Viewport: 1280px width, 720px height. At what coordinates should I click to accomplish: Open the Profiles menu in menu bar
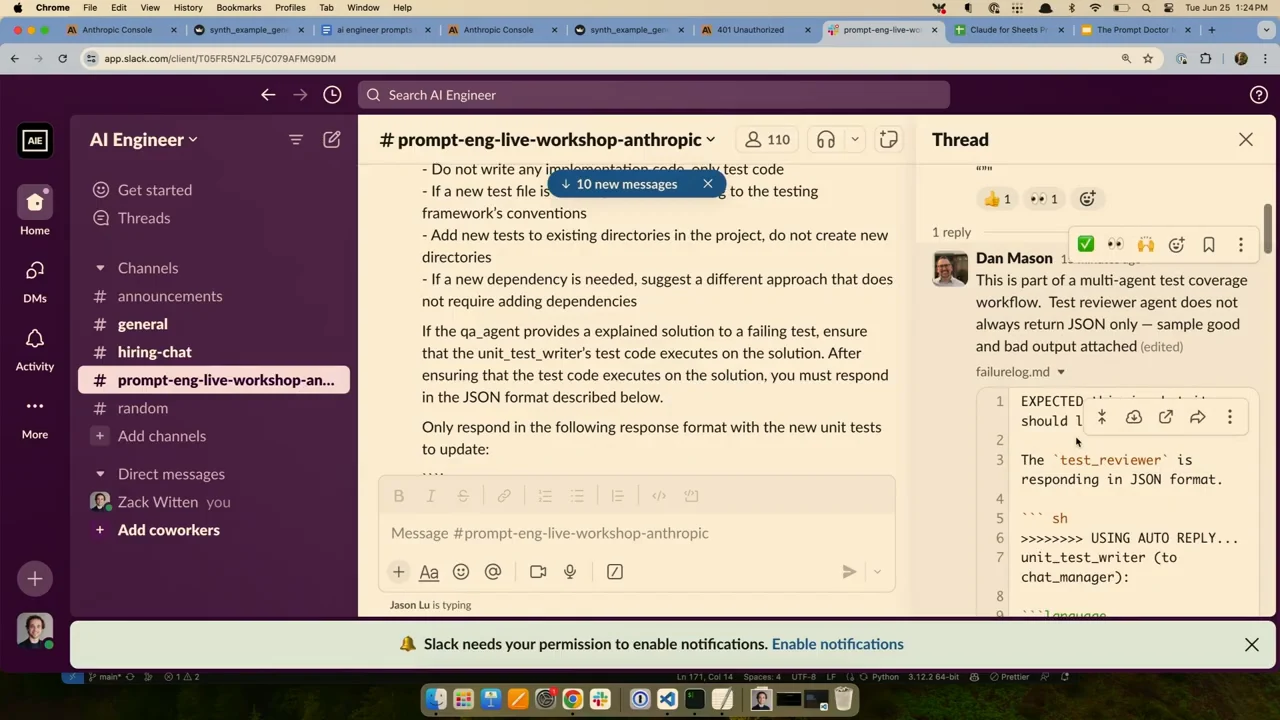289,7
